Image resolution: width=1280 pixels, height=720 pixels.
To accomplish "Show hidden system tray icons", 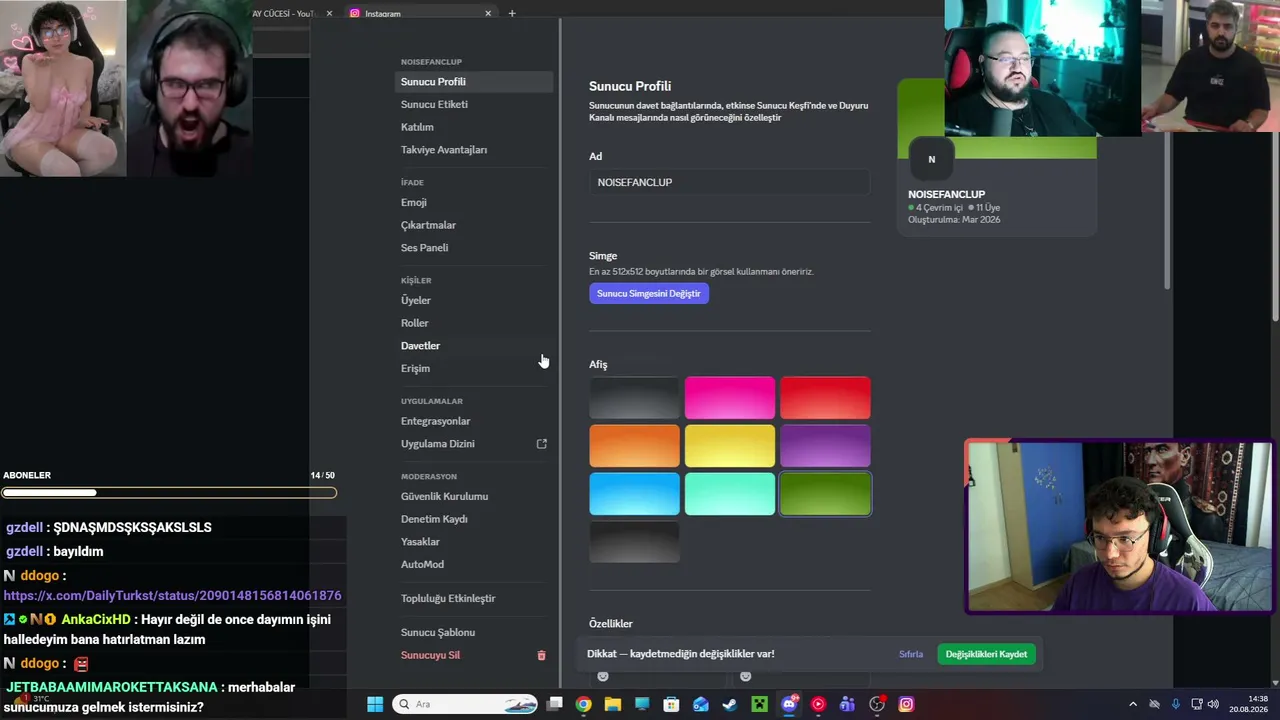I will (1133, 704).
